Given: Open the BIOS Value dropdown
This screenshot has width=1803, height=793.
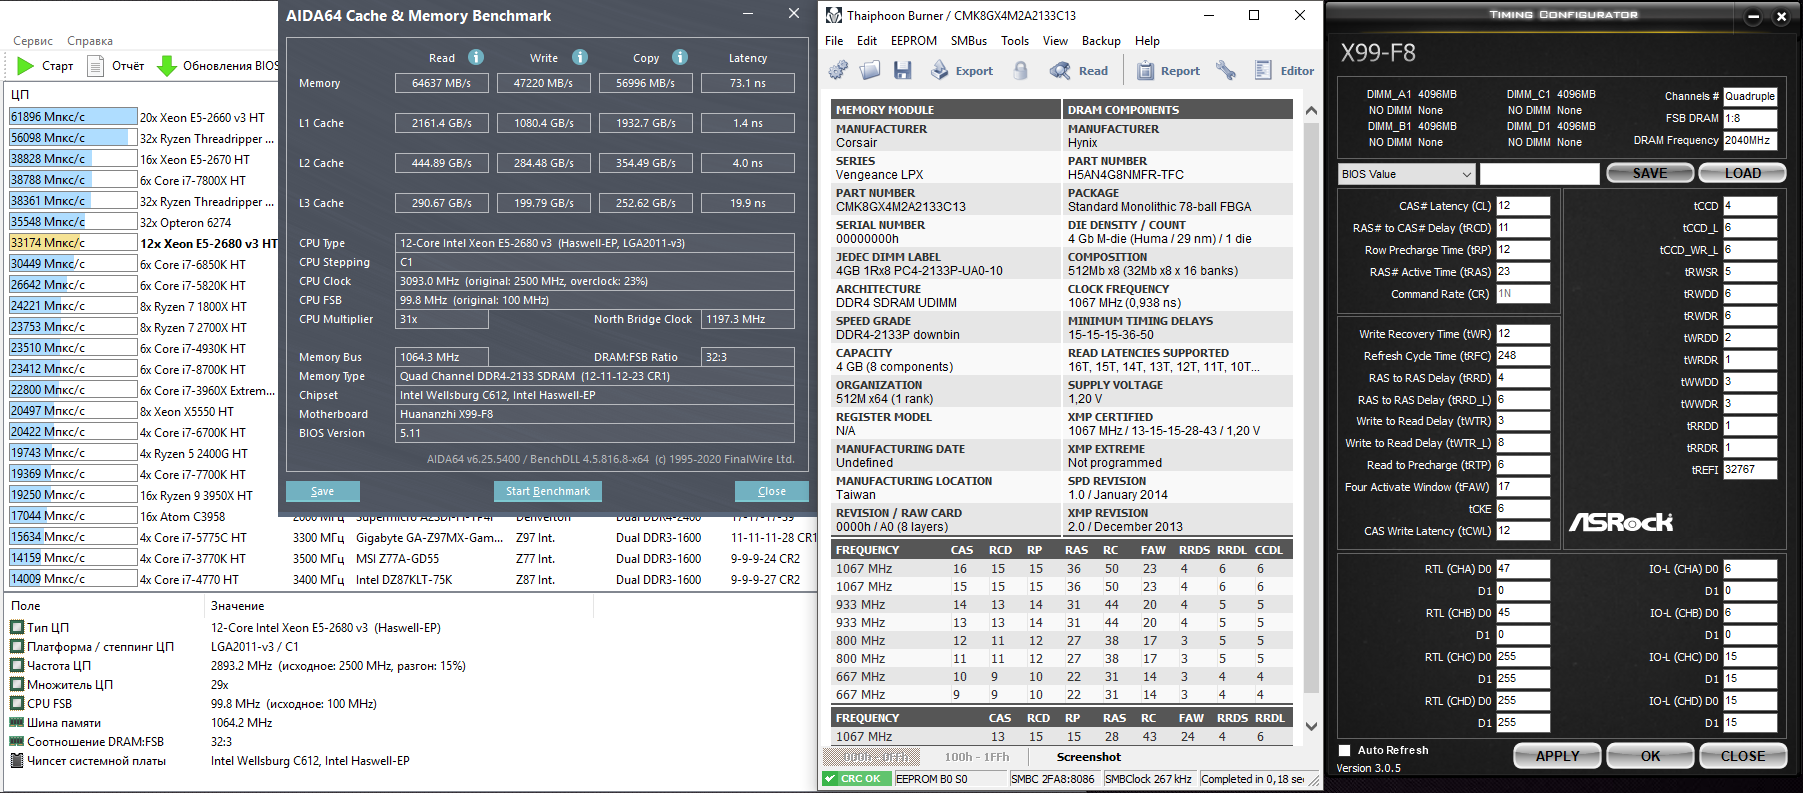Looking at the screenshot, I should click(1406, 174).
